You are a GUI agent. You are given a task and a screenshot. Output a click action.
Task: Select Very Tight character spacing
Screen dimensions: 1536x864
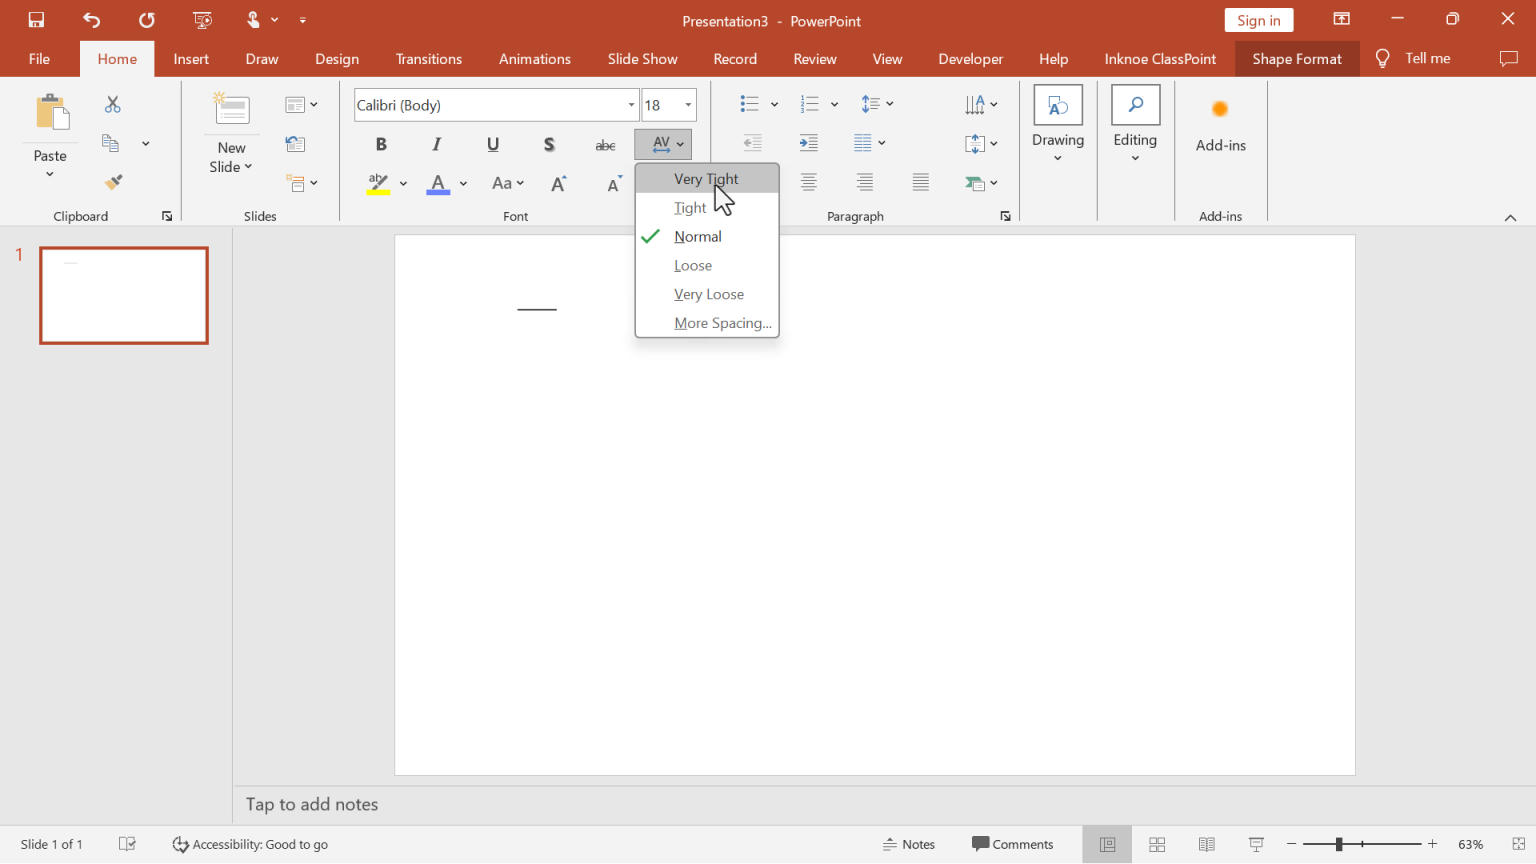coord(707,177)
